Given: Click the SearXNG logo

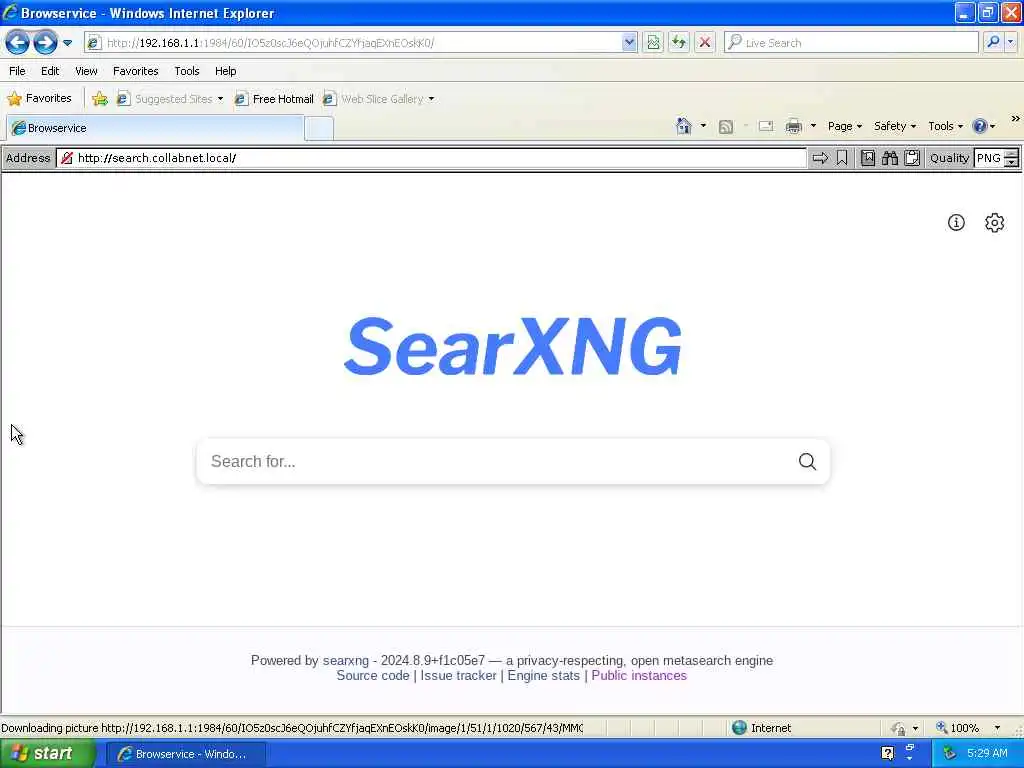Looking at the screenshot, I should [513, 347].
